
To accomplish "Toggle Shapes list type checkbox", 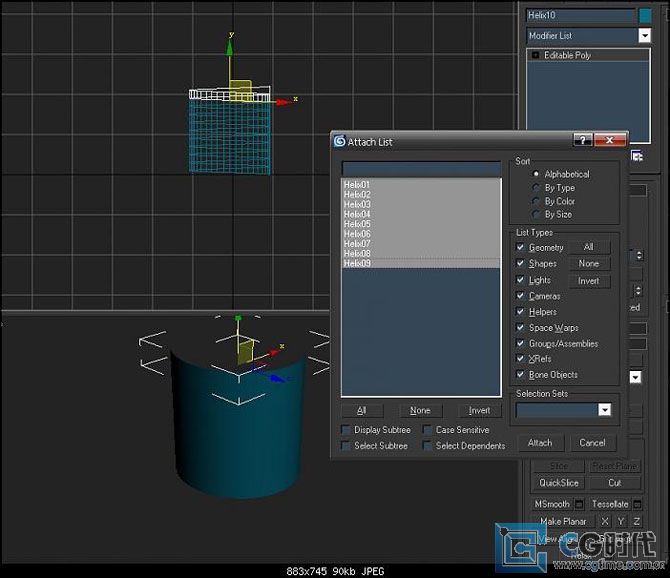I will click(x=520, y=263).
